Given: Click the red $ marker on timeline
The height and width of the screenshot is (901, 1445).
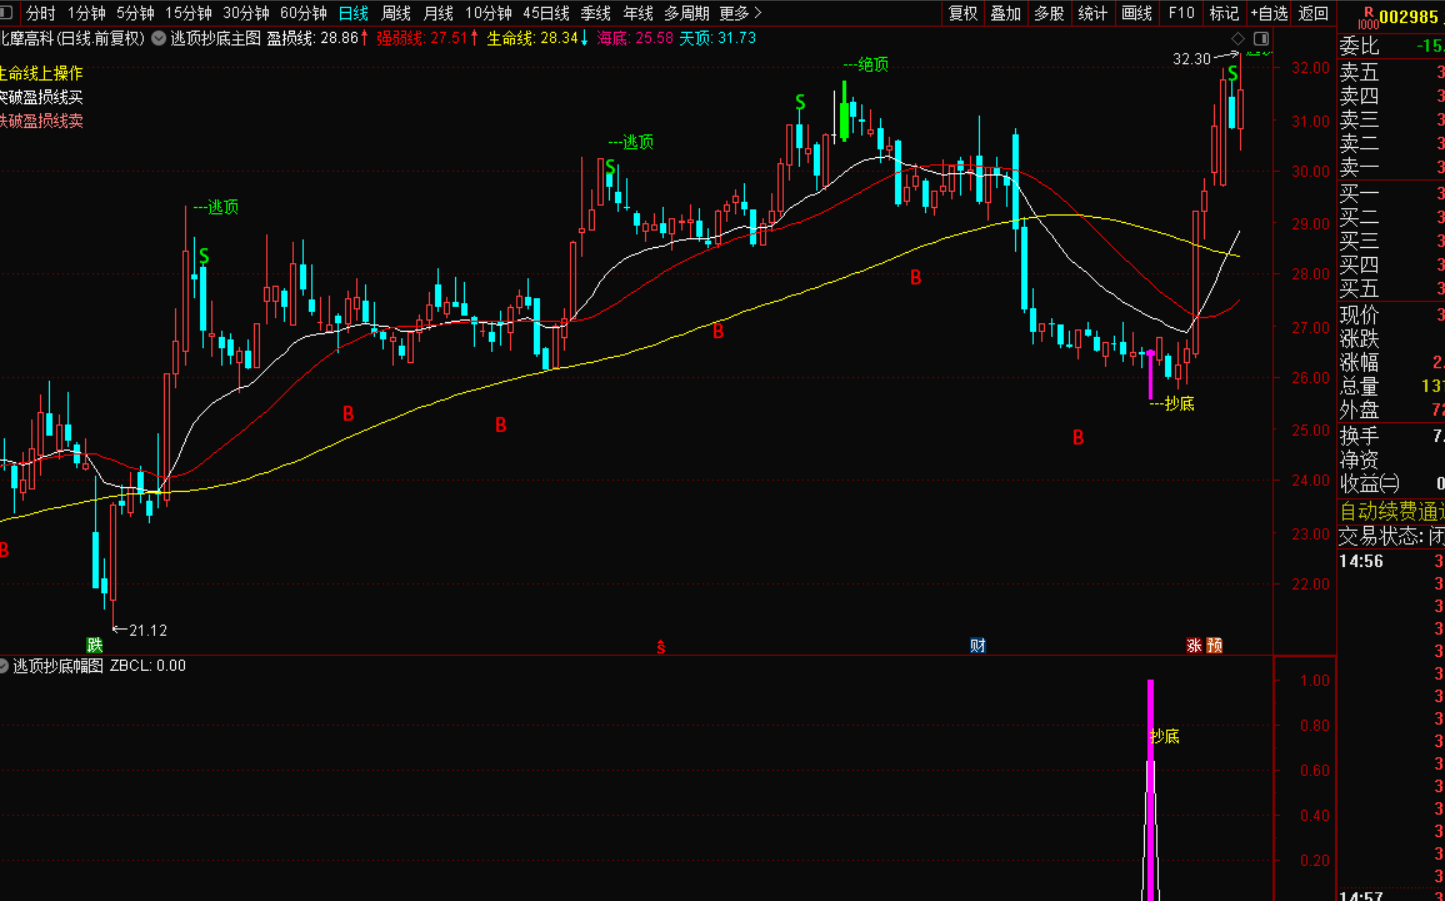Looking at the screenshot, I should 660,647.
